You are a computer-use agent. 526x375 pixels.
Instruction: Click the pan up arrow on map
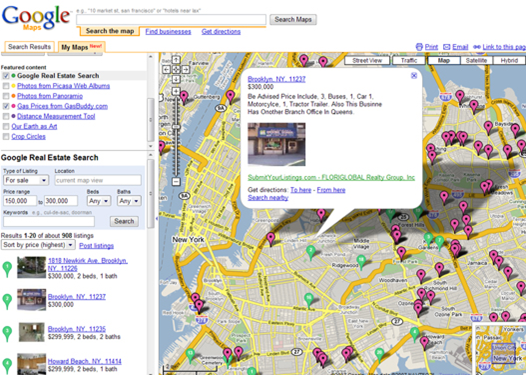[x=176, y=60]
